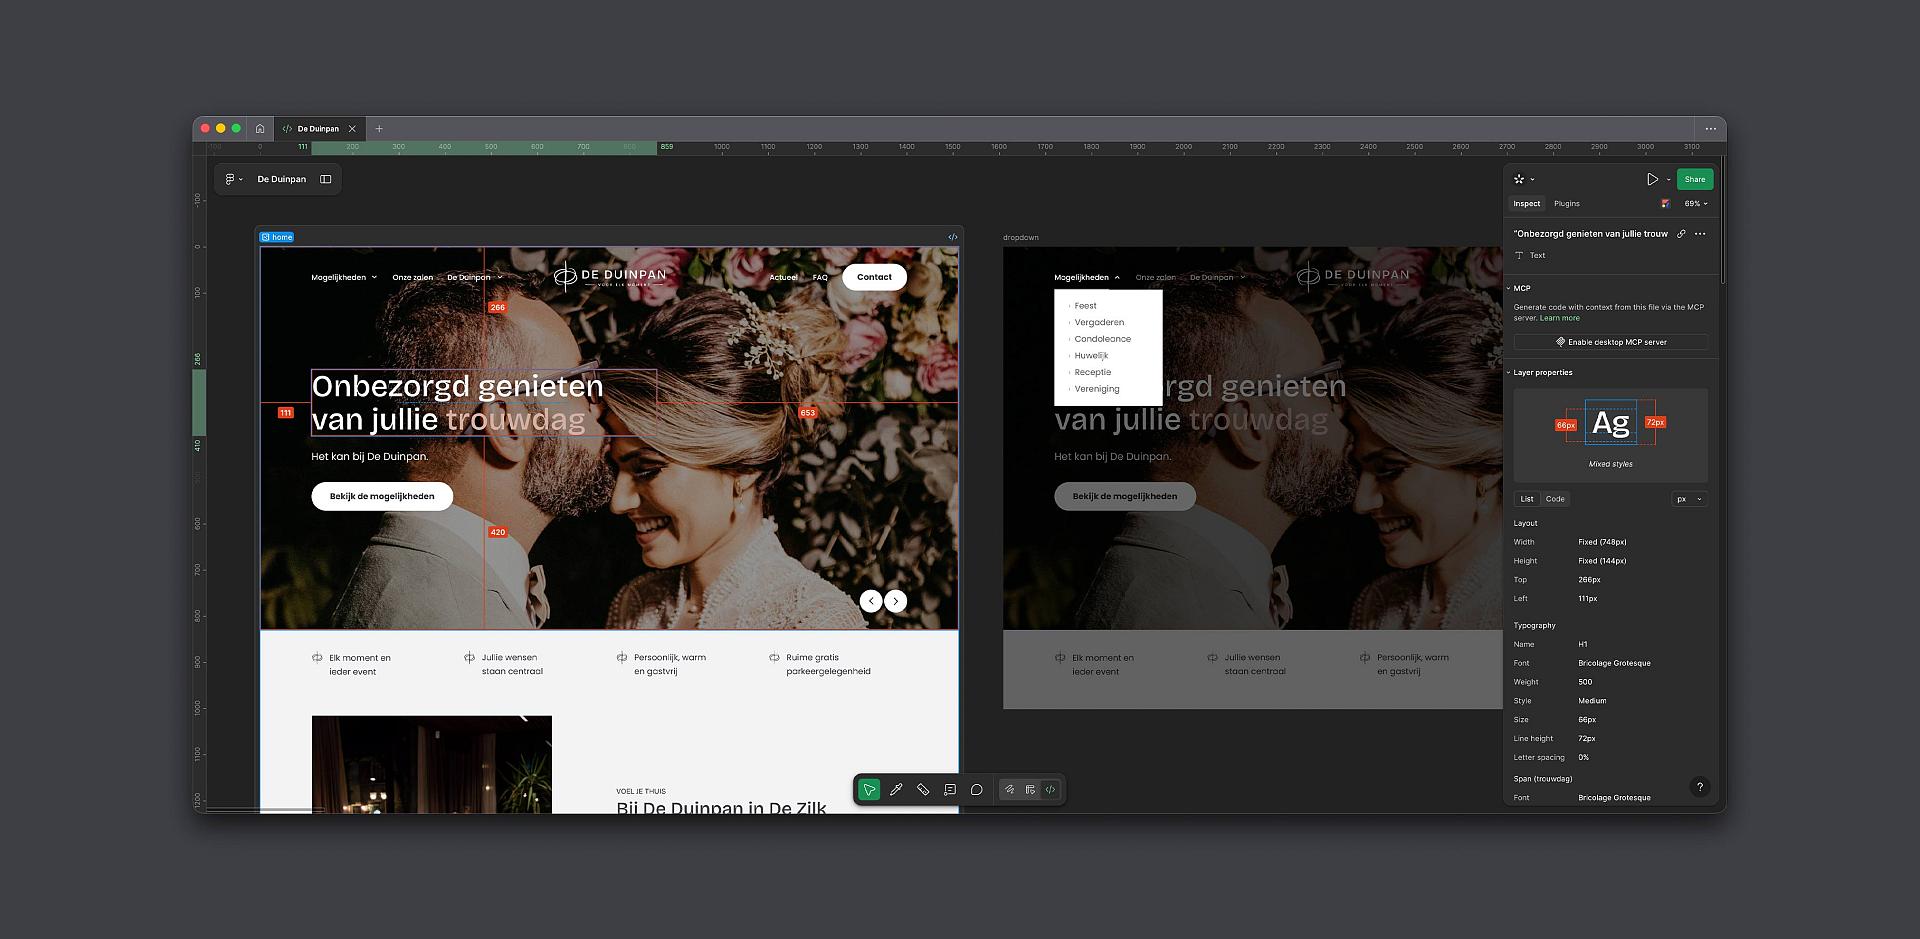Open the Learn more link under MCP

(1560, 318)
